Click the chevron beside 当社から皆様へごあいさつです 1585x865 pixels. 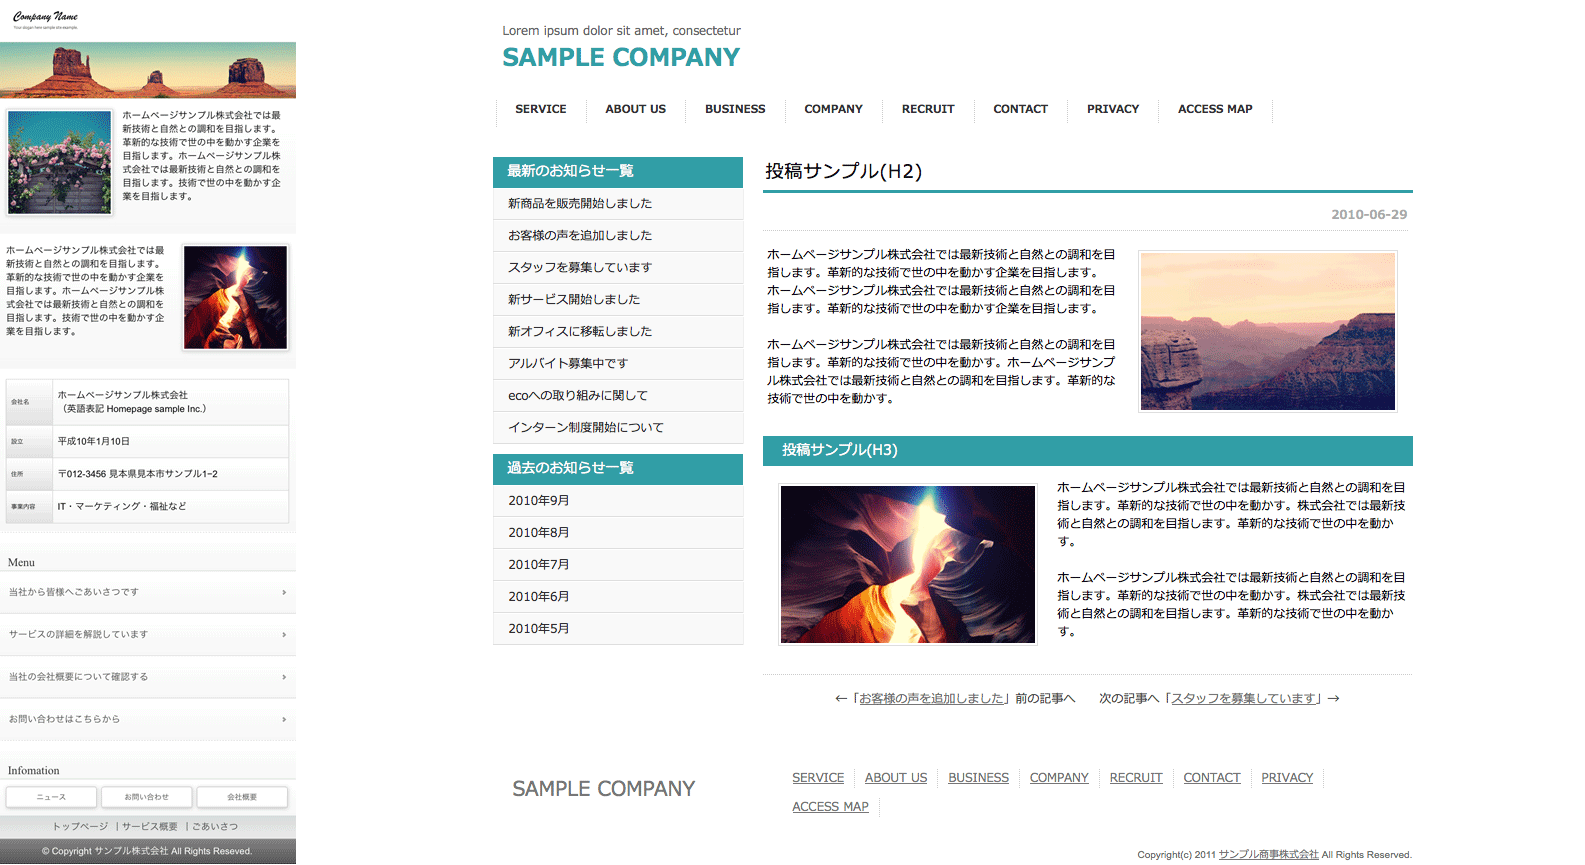tap(284, 593)
